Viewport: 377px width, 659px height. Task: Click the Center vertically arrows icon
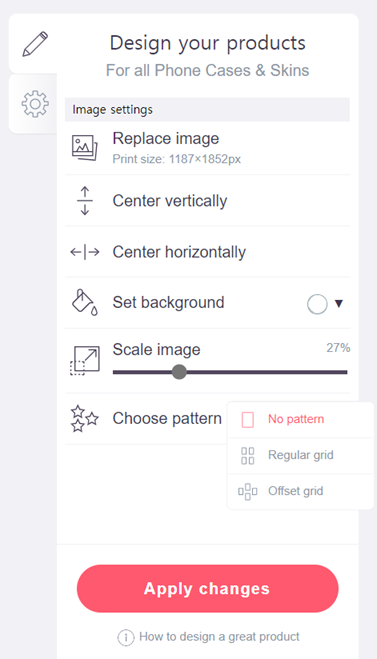tap(84, 200)
